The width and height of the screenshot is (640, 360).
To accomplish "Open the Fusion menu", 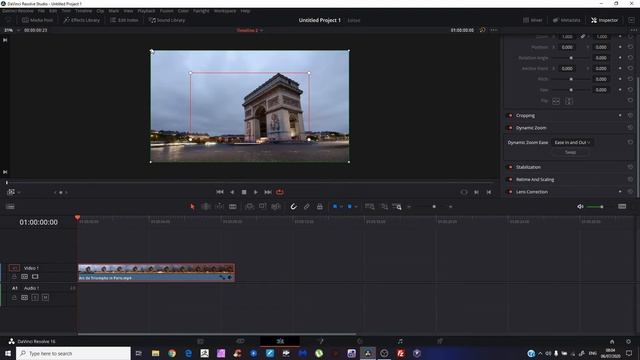I will [166, 11].
